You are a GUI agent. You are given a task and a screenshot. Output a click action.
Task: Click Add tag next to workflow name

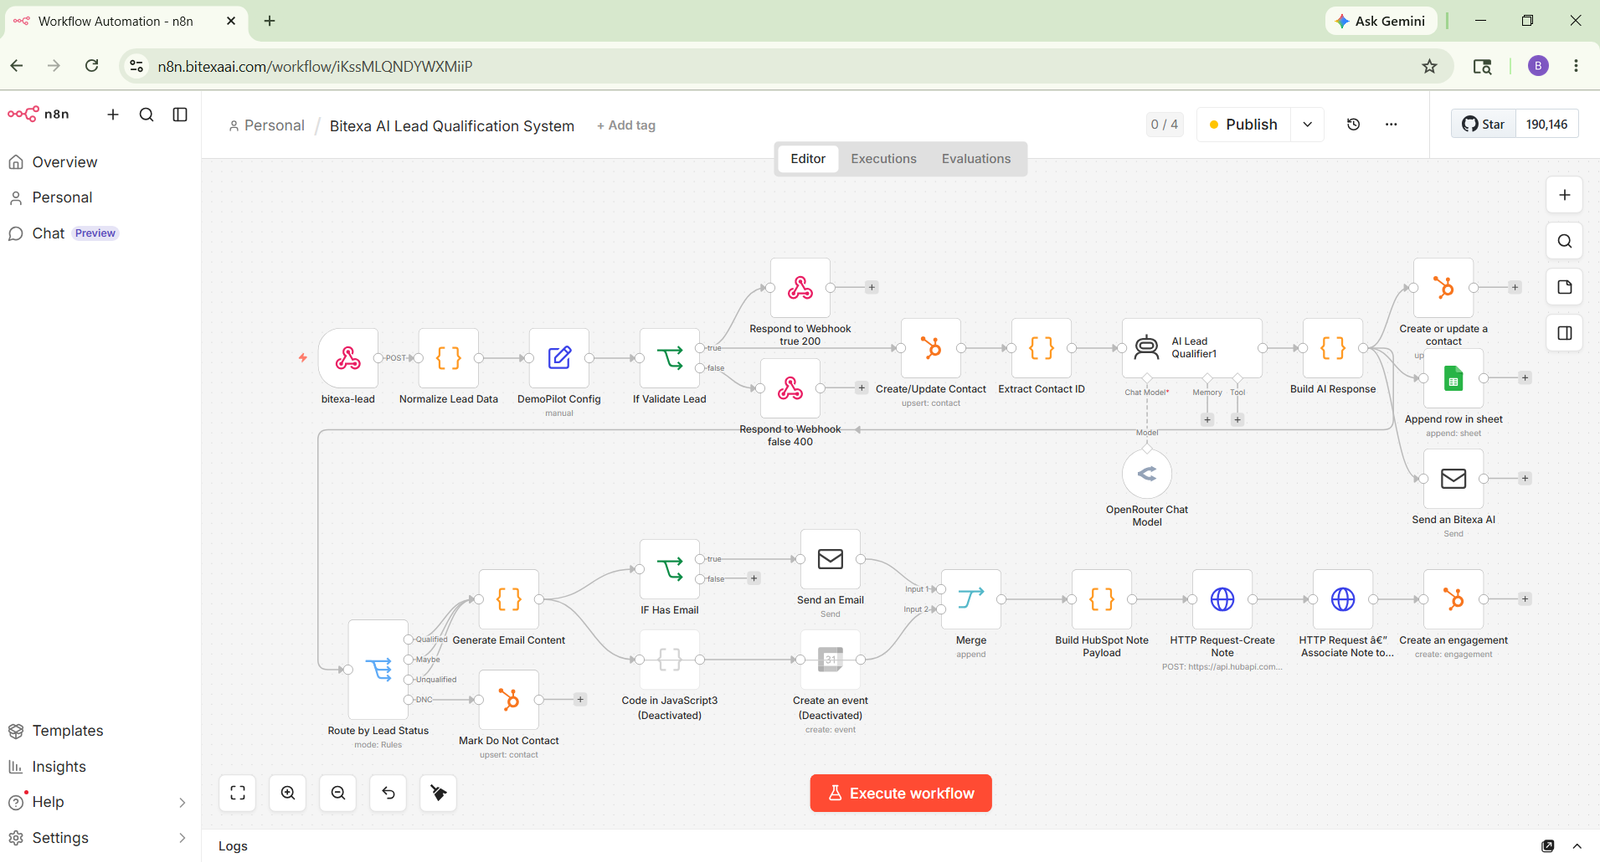[x=626, y=125]
